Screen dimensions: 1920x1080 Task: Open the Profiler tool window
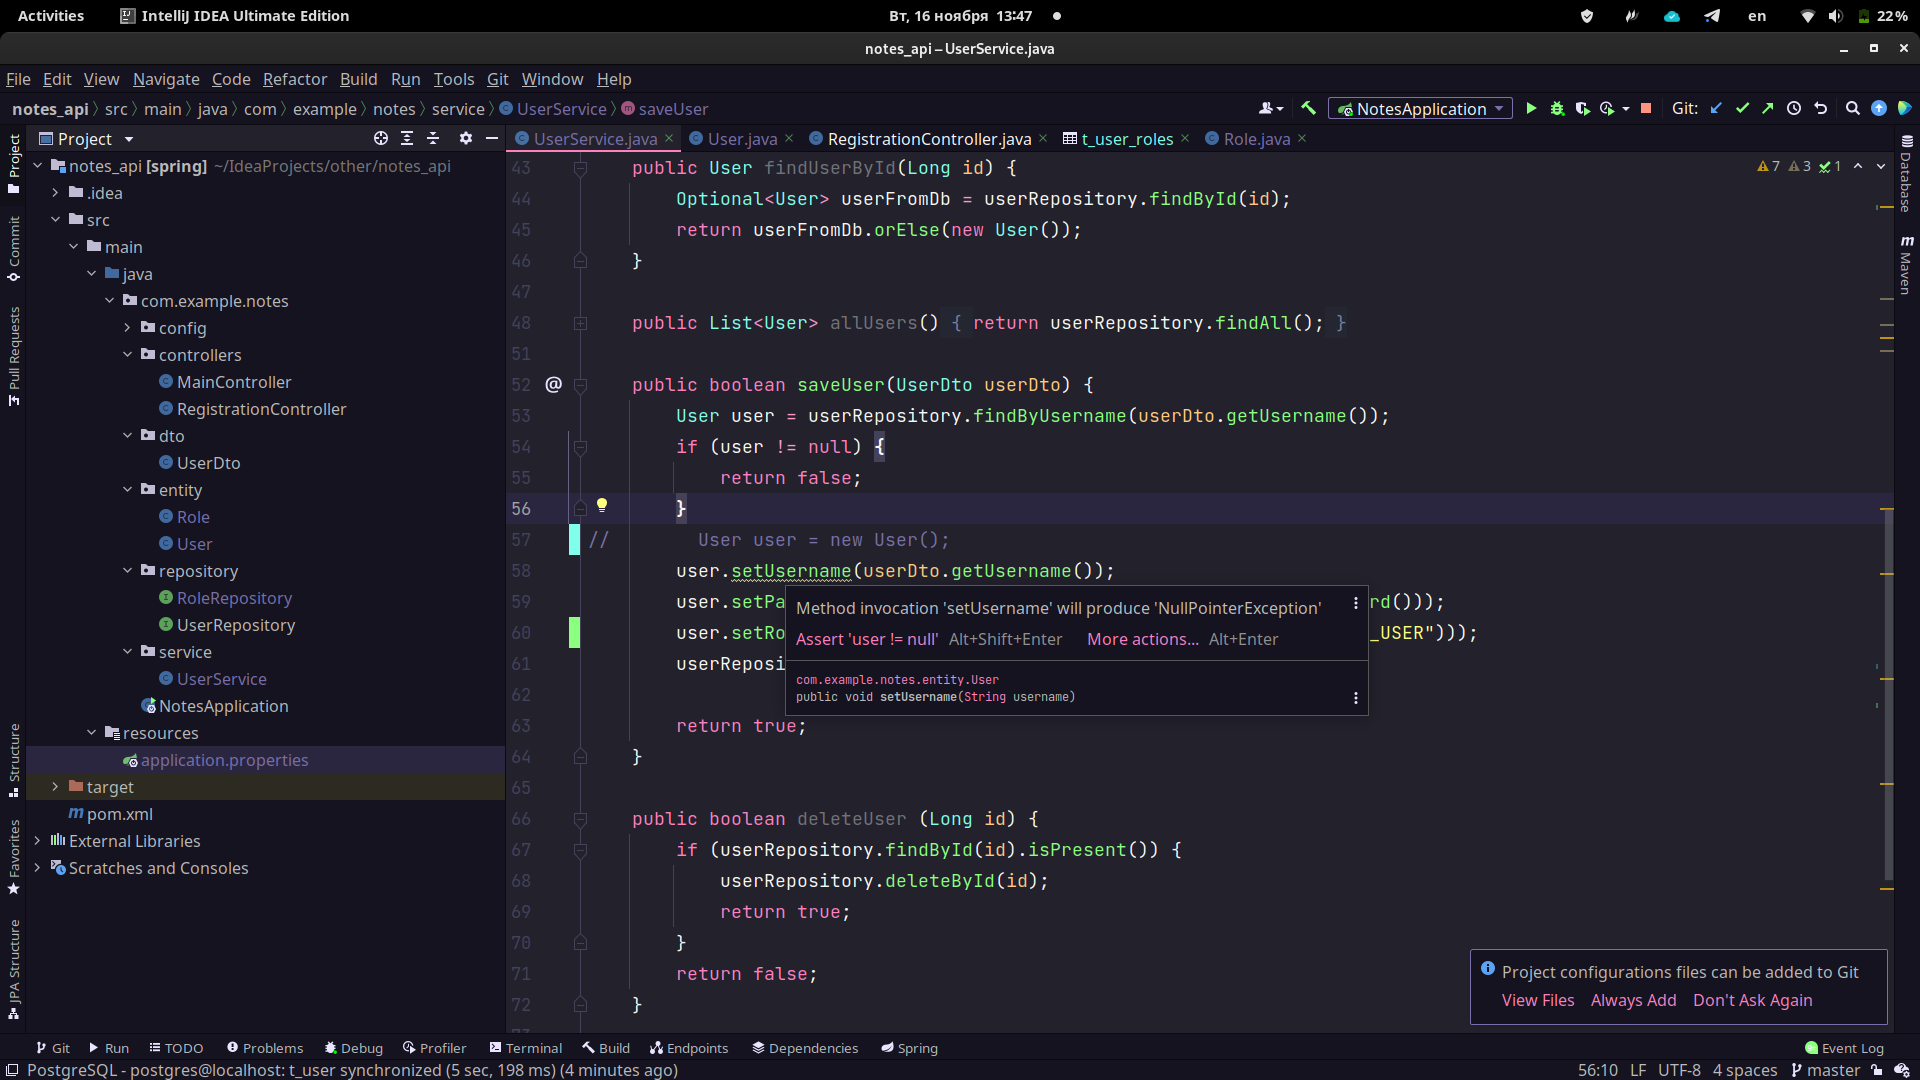pyautogui.click(x=435, y=1048)
